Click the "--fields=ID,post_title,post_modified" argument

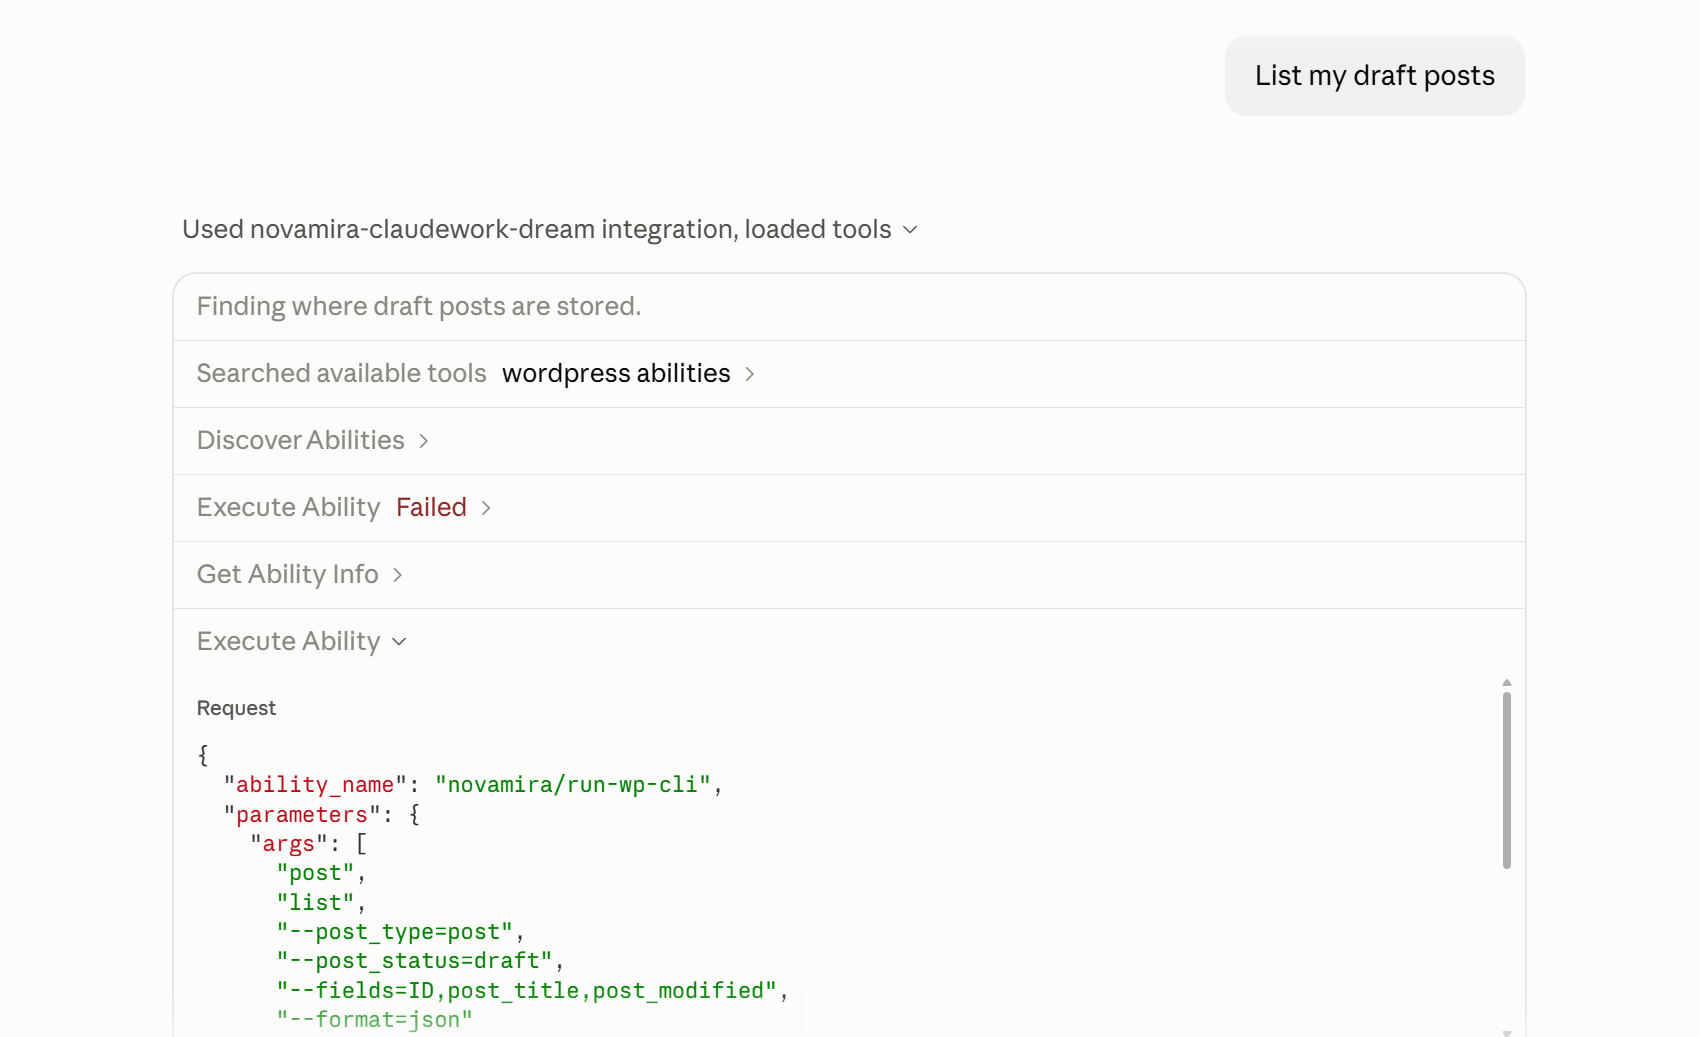[x=527, y=990]
